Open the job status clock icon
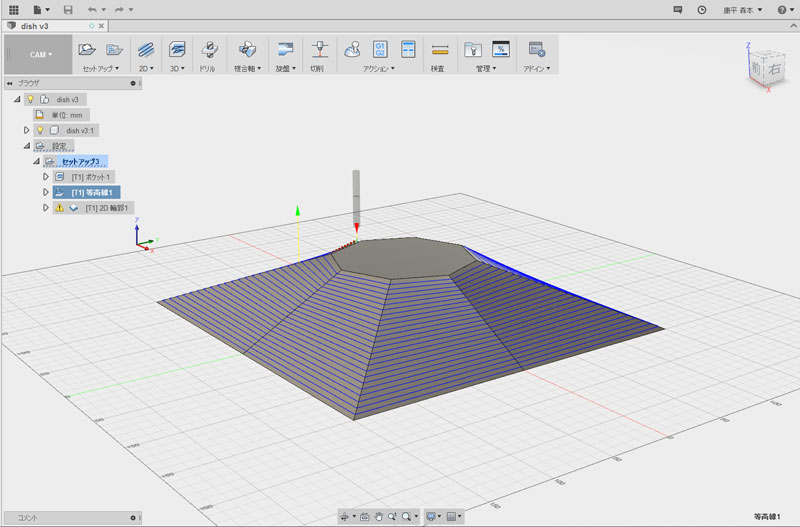Screen dimensions: 800x527 702,10
